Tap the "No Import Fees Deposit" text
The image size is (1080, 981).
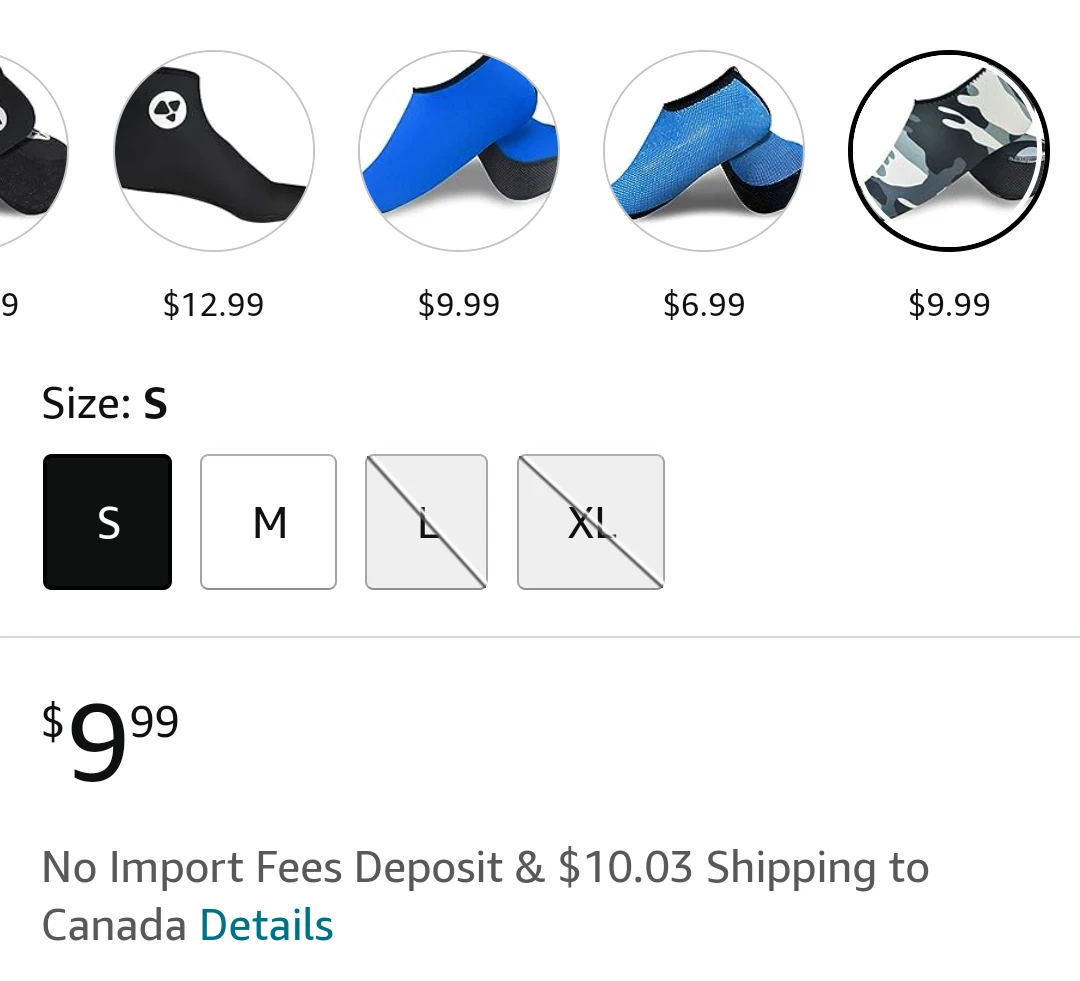272,867
